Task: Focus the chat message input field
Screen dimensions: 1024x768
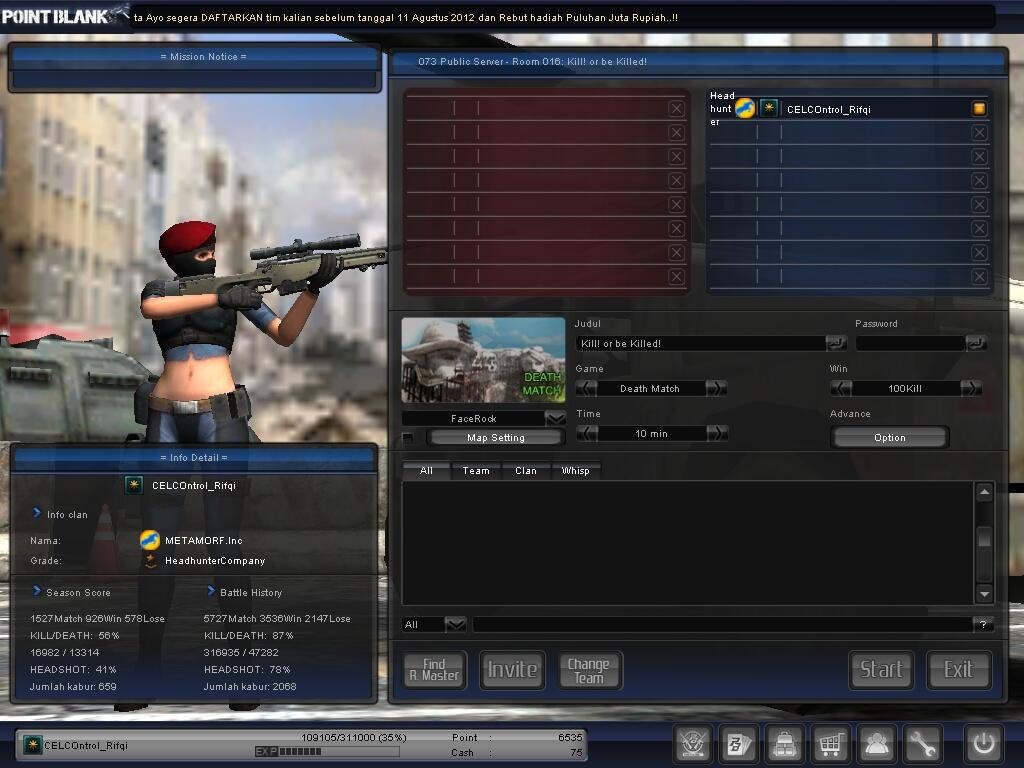Action: coord(722,625)
